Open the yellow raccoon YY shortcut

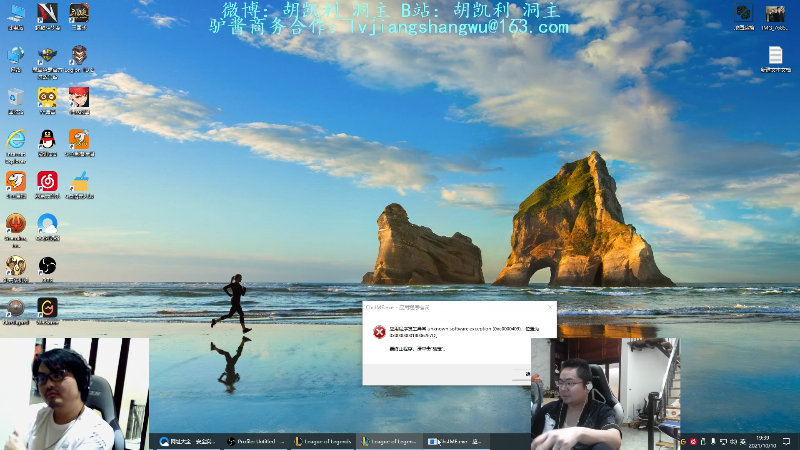pos(47,101)
